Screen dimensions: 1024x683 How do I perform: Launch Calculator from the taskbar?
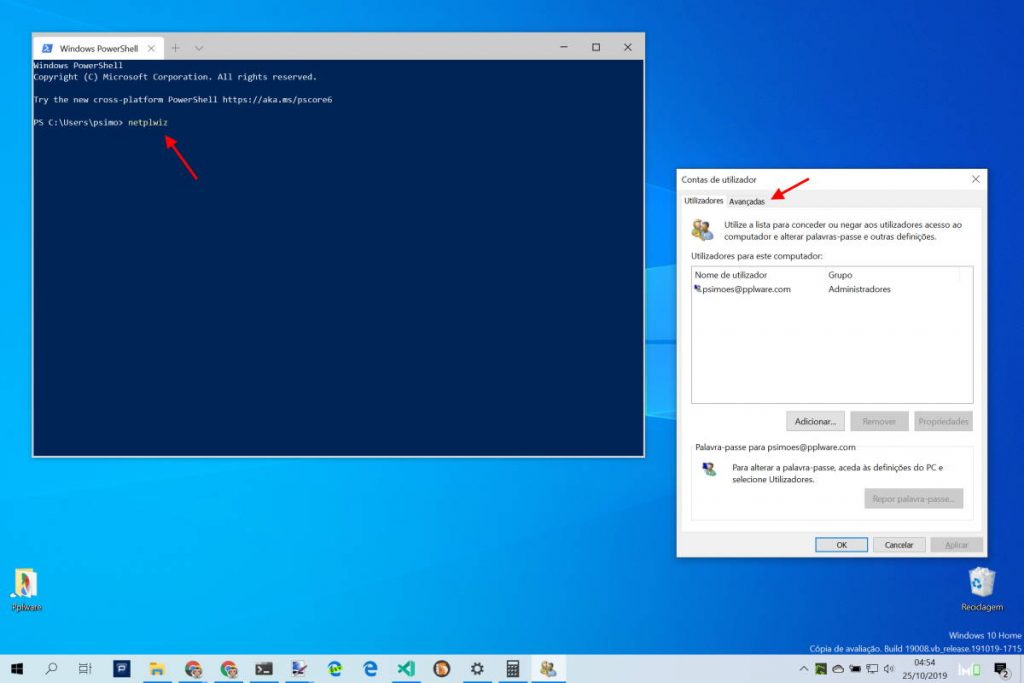[512, 669]
